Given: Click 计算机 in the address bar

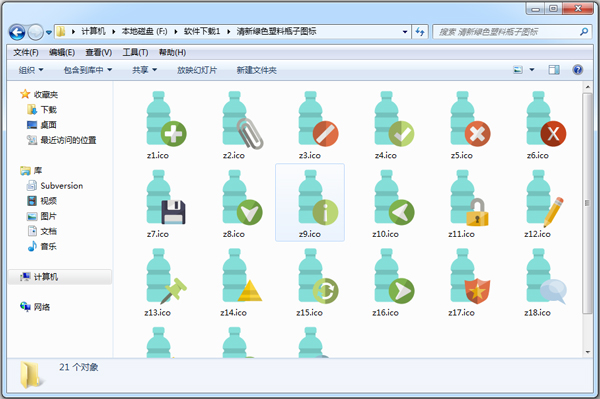Looking at the screenshot, I should coord(93,31).
